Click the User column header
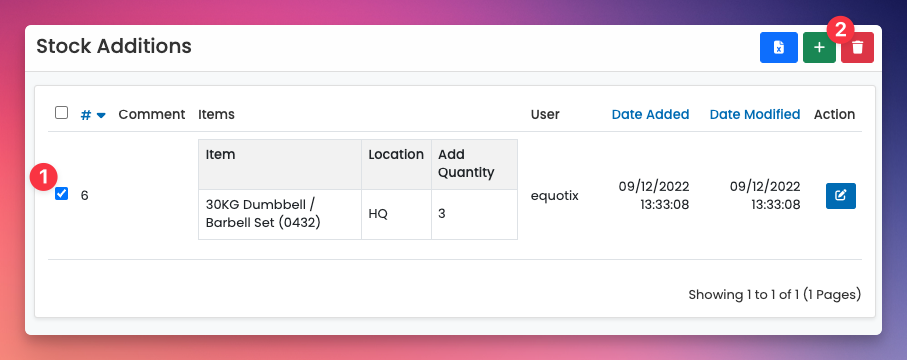907x360 pixels. click(545, 114)
